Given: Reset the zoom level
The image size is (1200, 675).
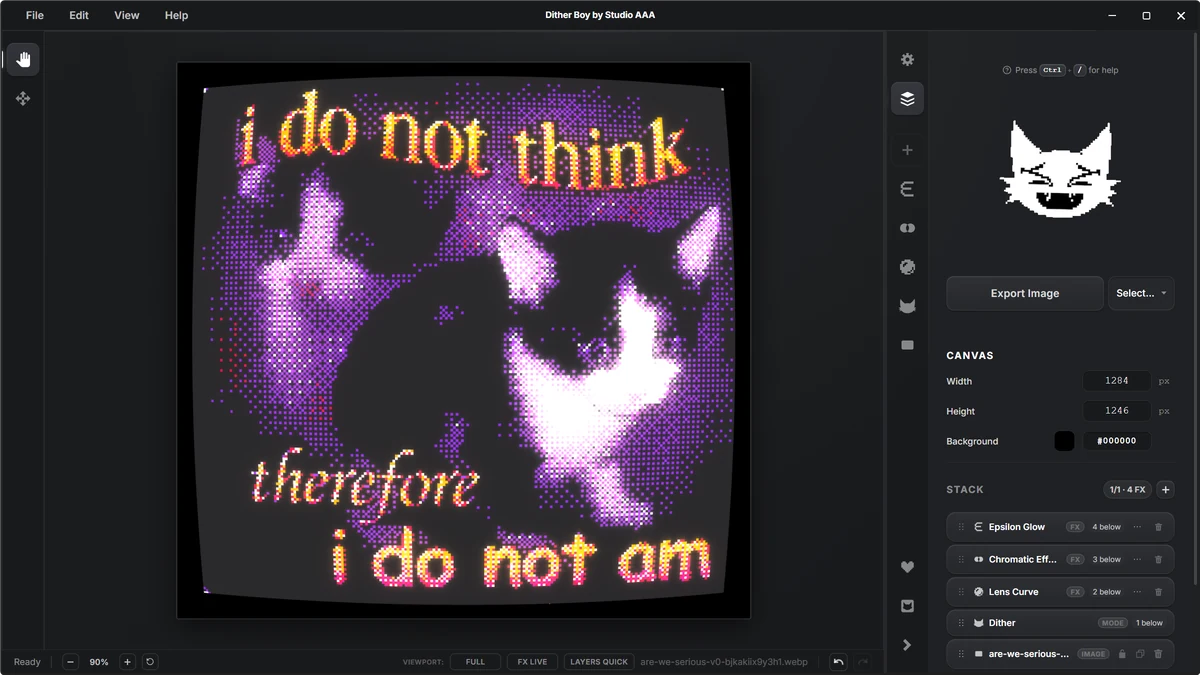Looking at the screenshot, I should click(x=150, y=662).
